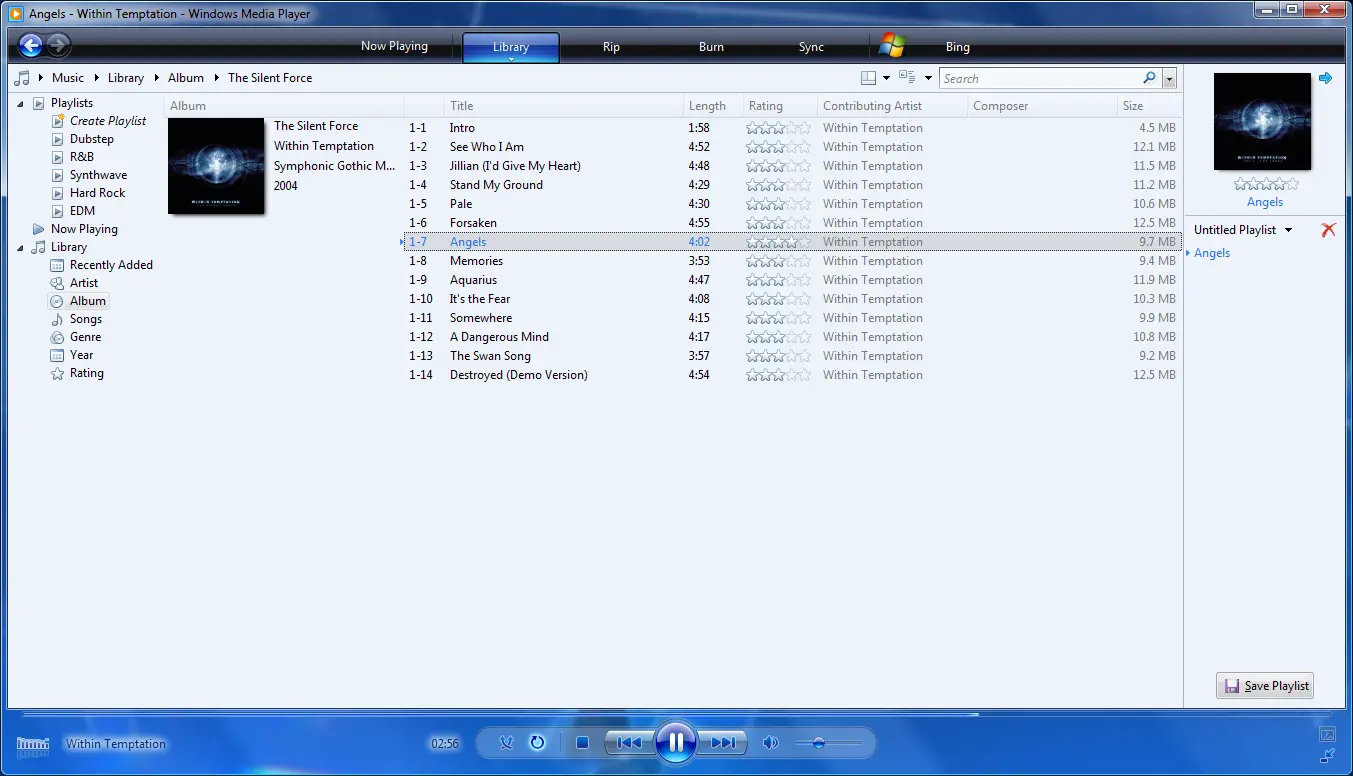Select Angels in the Untitled Playlist list
The image size is (1353, 776).
pyautogui.click(x=1212, y=253)
